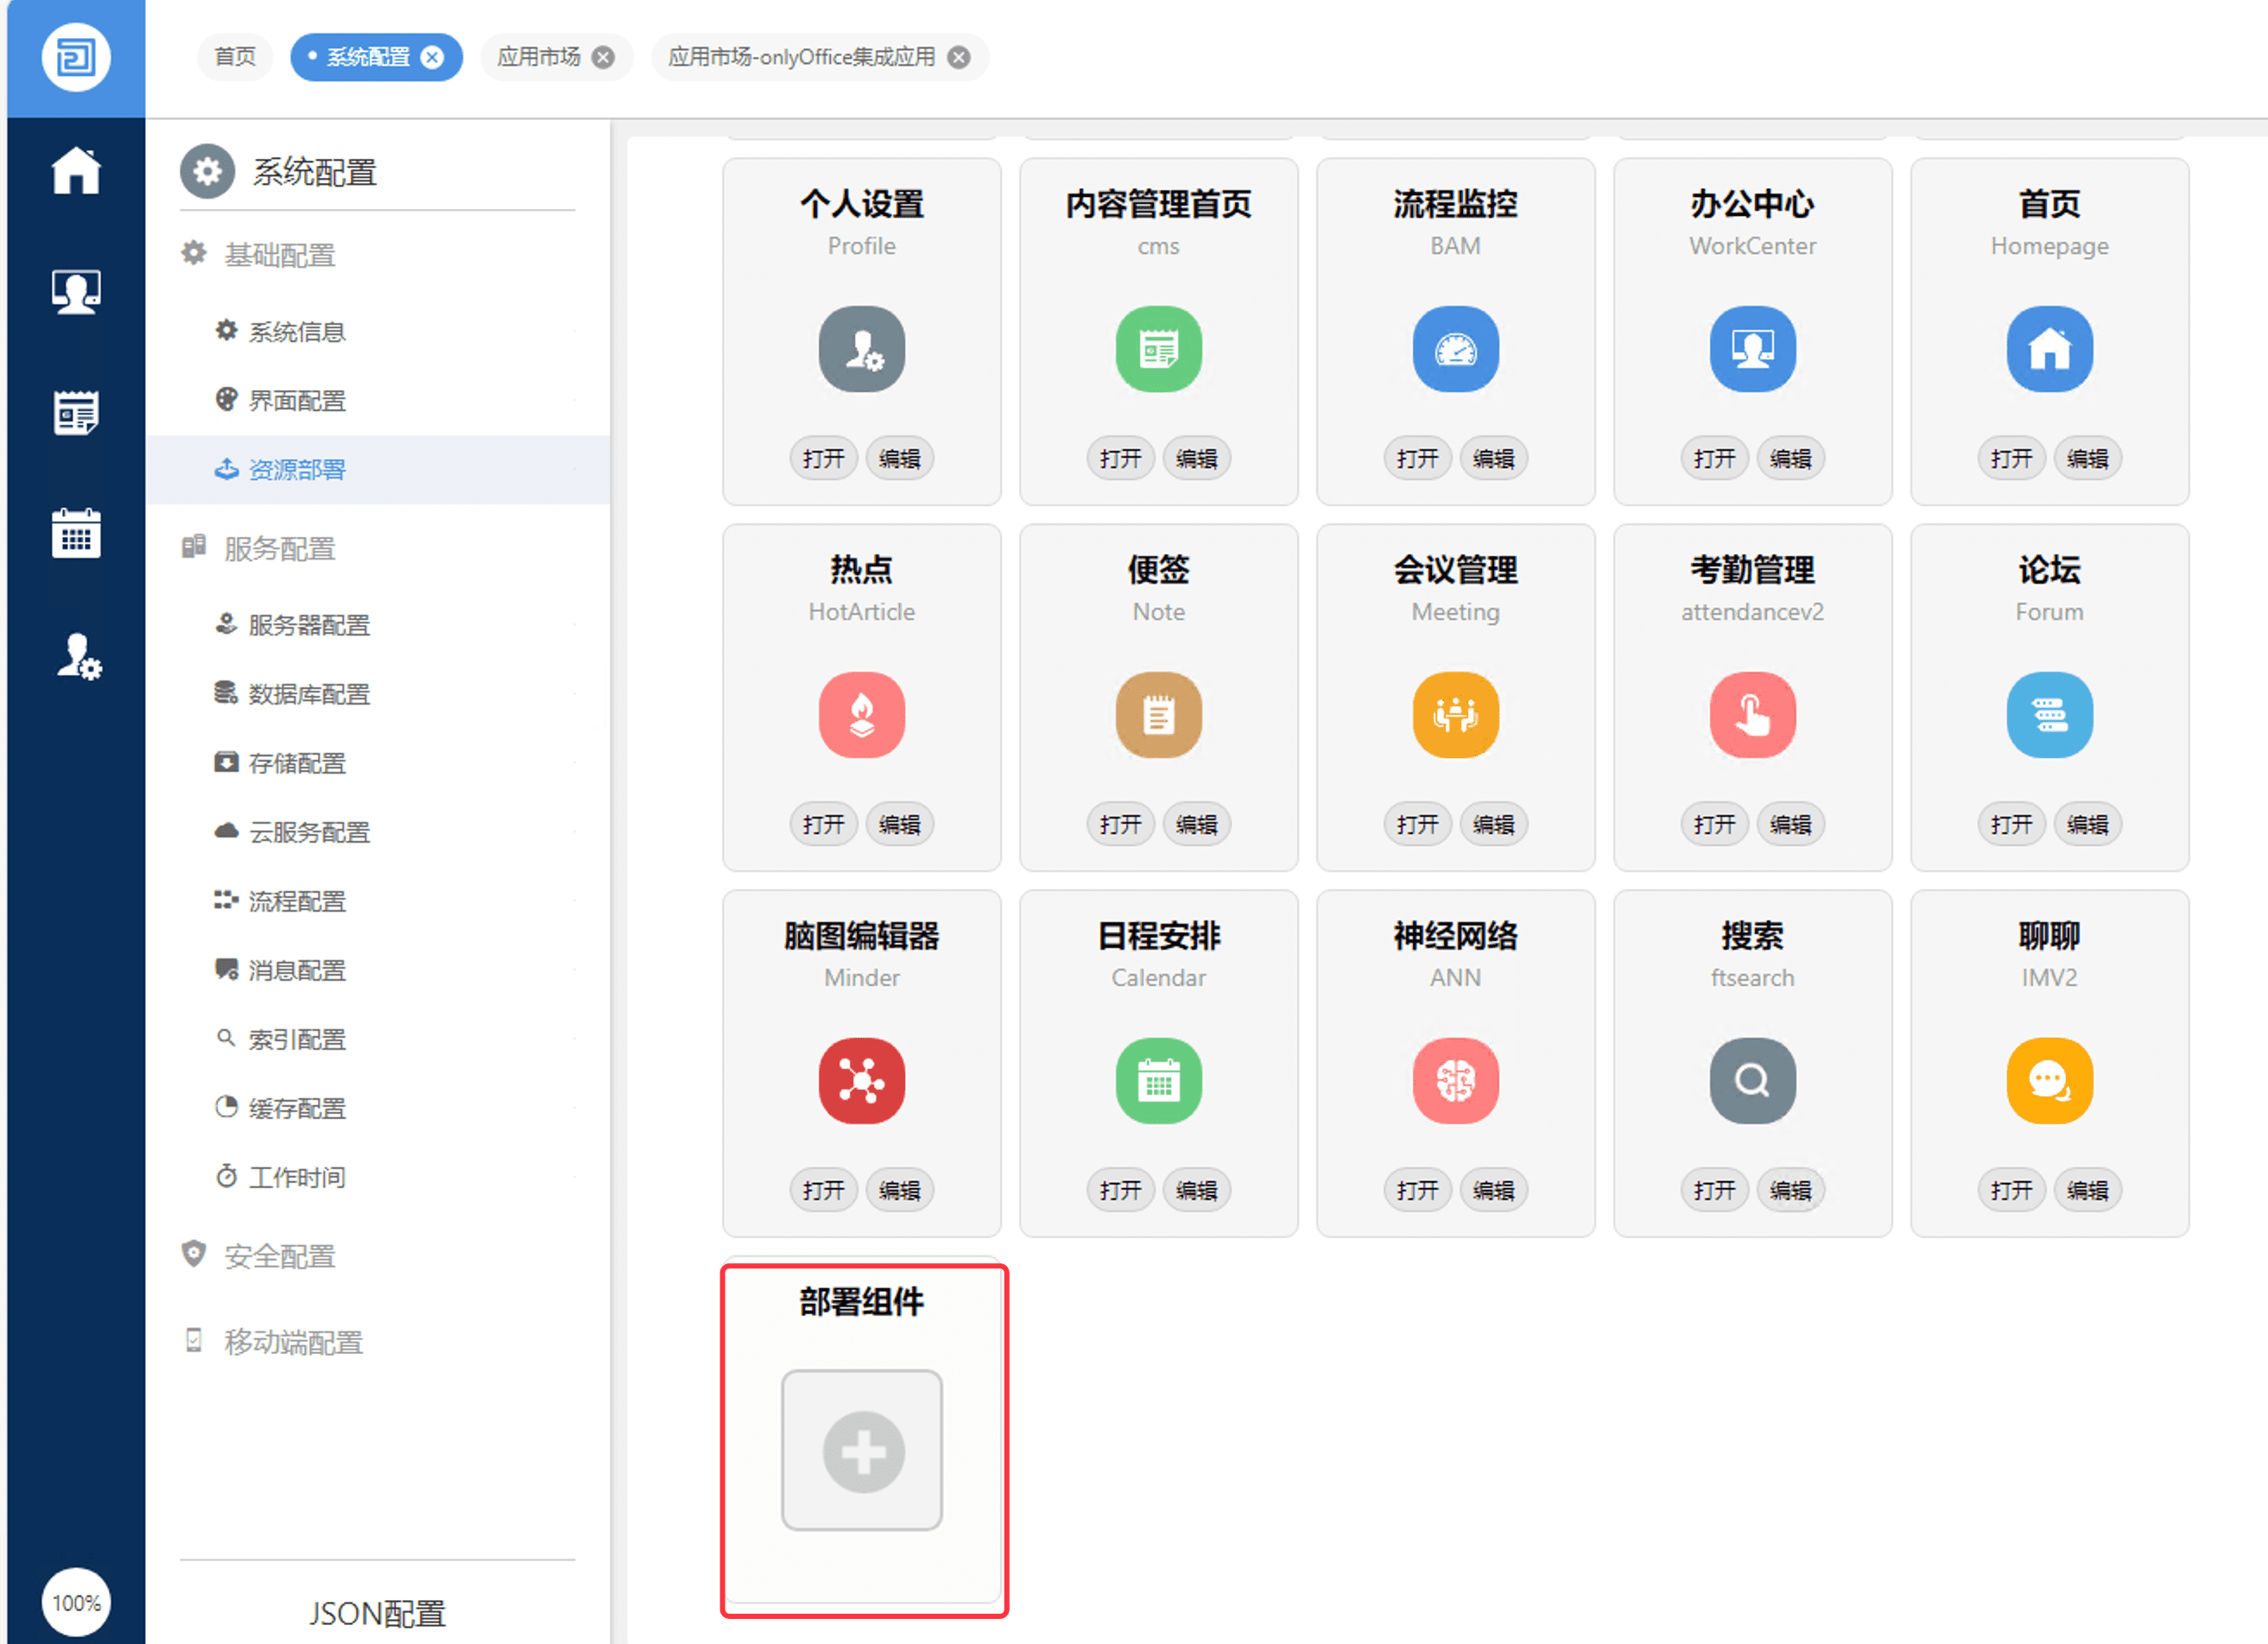Expand the 移动端配置 section

click(x=292, y=1342)
